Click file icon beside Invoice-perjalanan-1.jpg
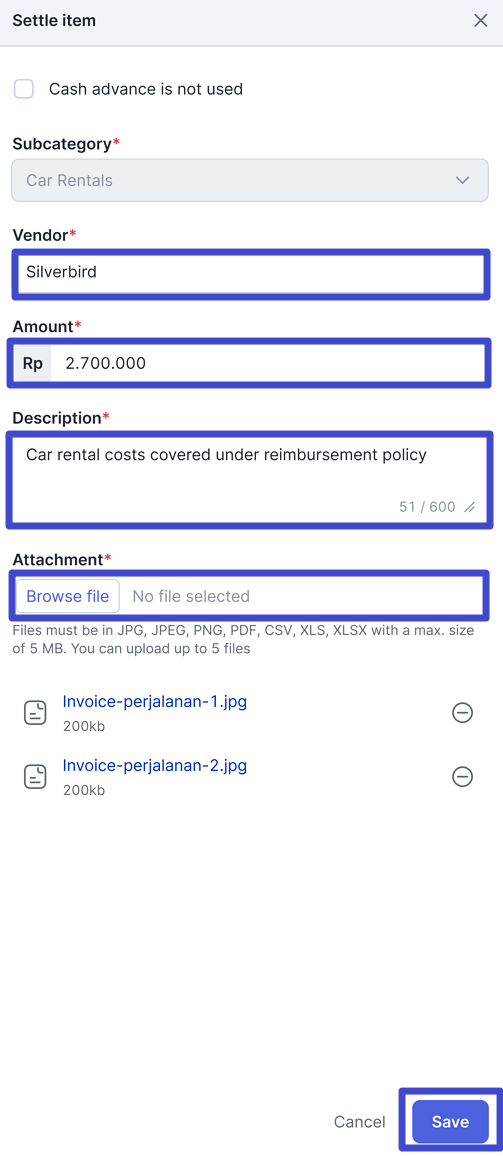 [x=35, y=713]
